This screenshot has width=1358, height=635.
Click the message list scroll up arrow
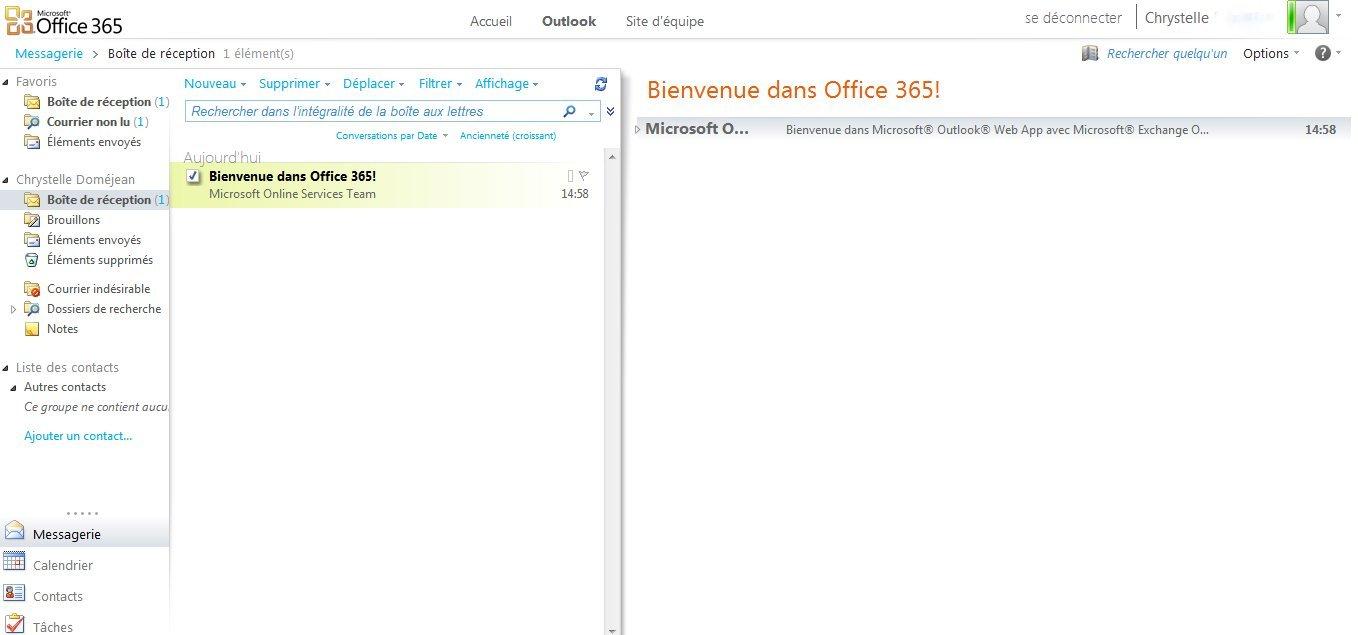tap(612, 155)
